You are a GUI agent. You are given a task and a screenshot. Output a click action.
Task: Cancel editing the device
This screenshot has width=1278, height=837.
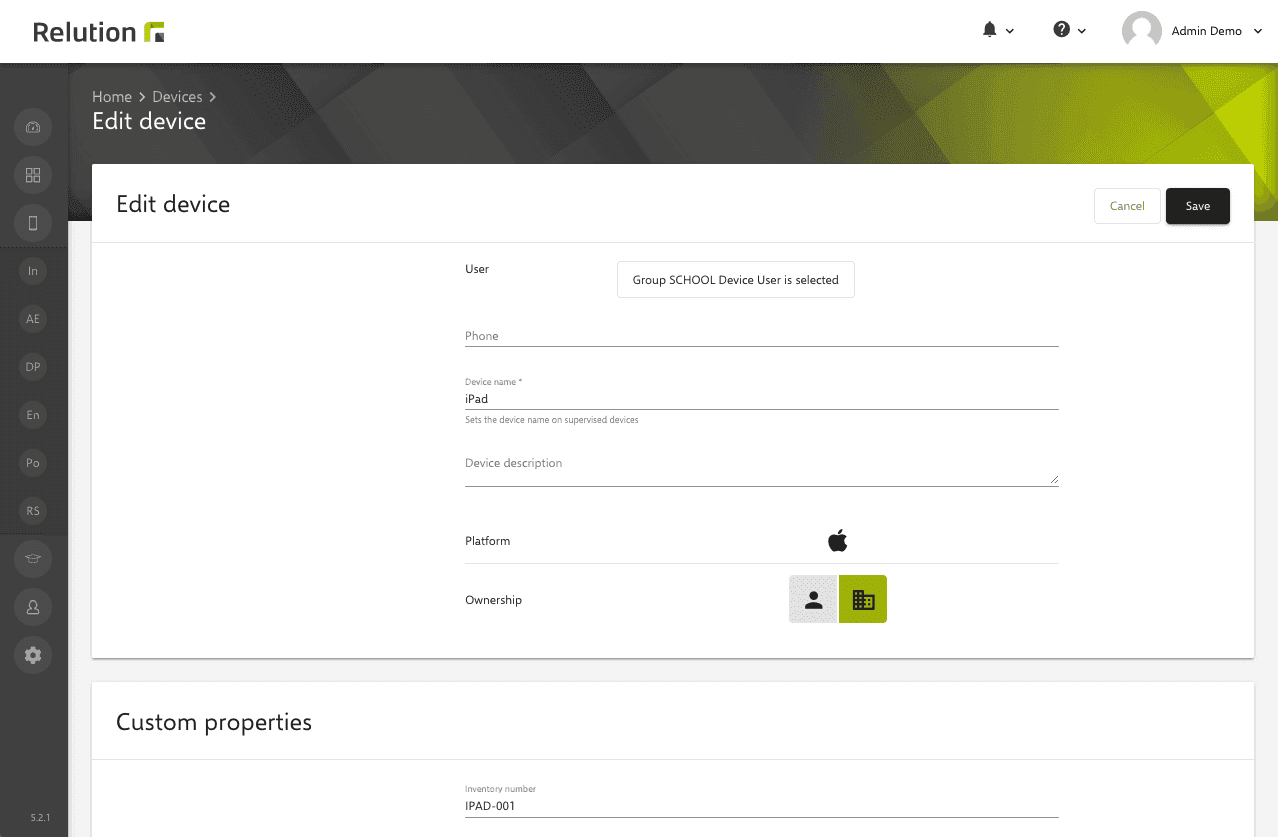1127,206
